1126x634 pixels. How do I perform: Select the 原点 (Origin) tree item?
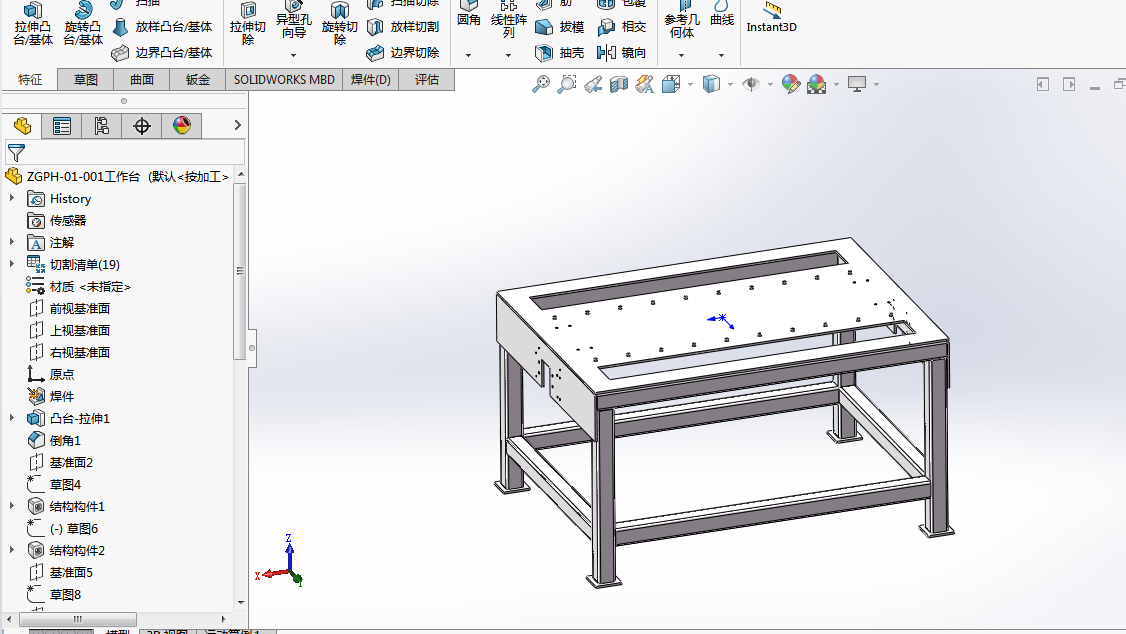[50, 374]
